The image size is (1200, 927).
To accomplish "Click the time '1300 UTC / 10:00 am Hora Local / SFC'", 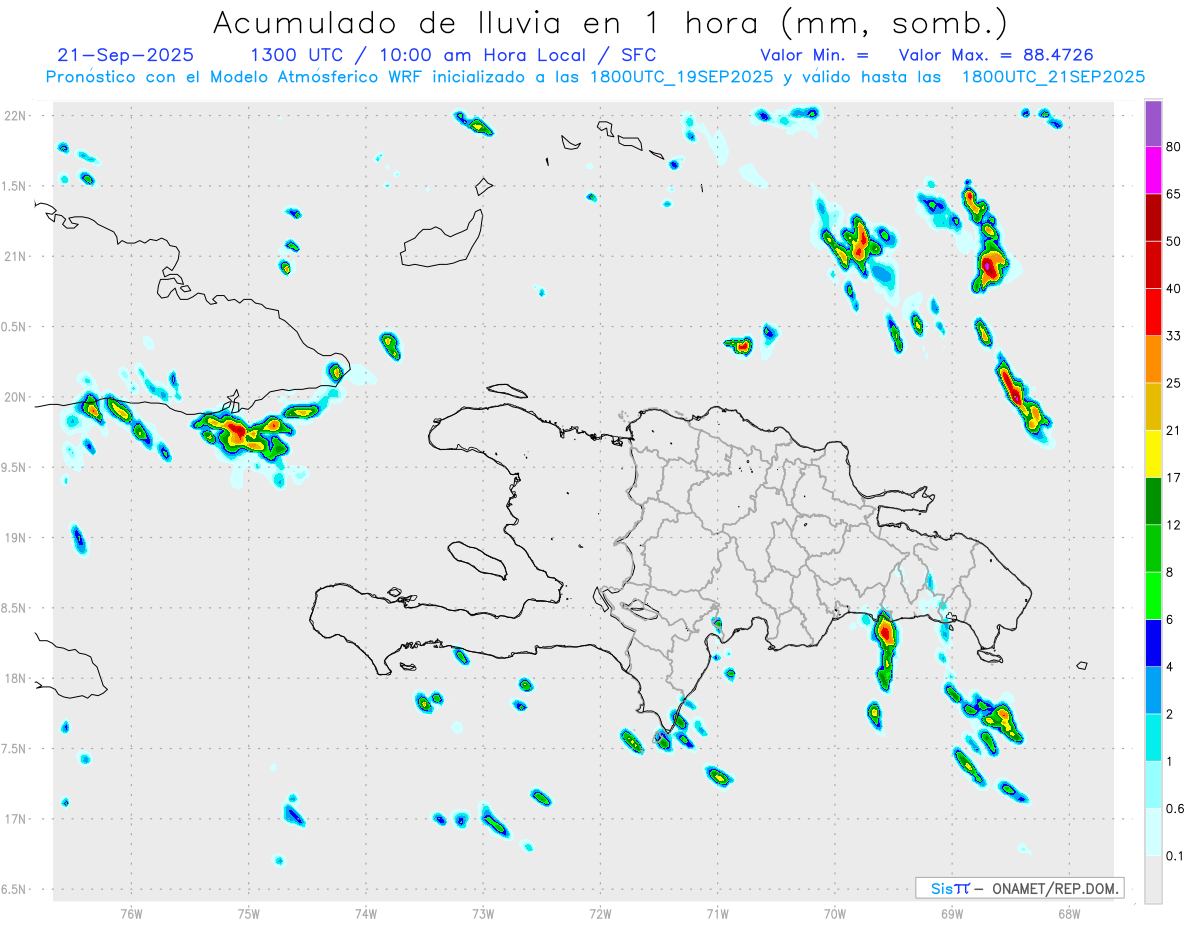I will [x=453, y=55].
